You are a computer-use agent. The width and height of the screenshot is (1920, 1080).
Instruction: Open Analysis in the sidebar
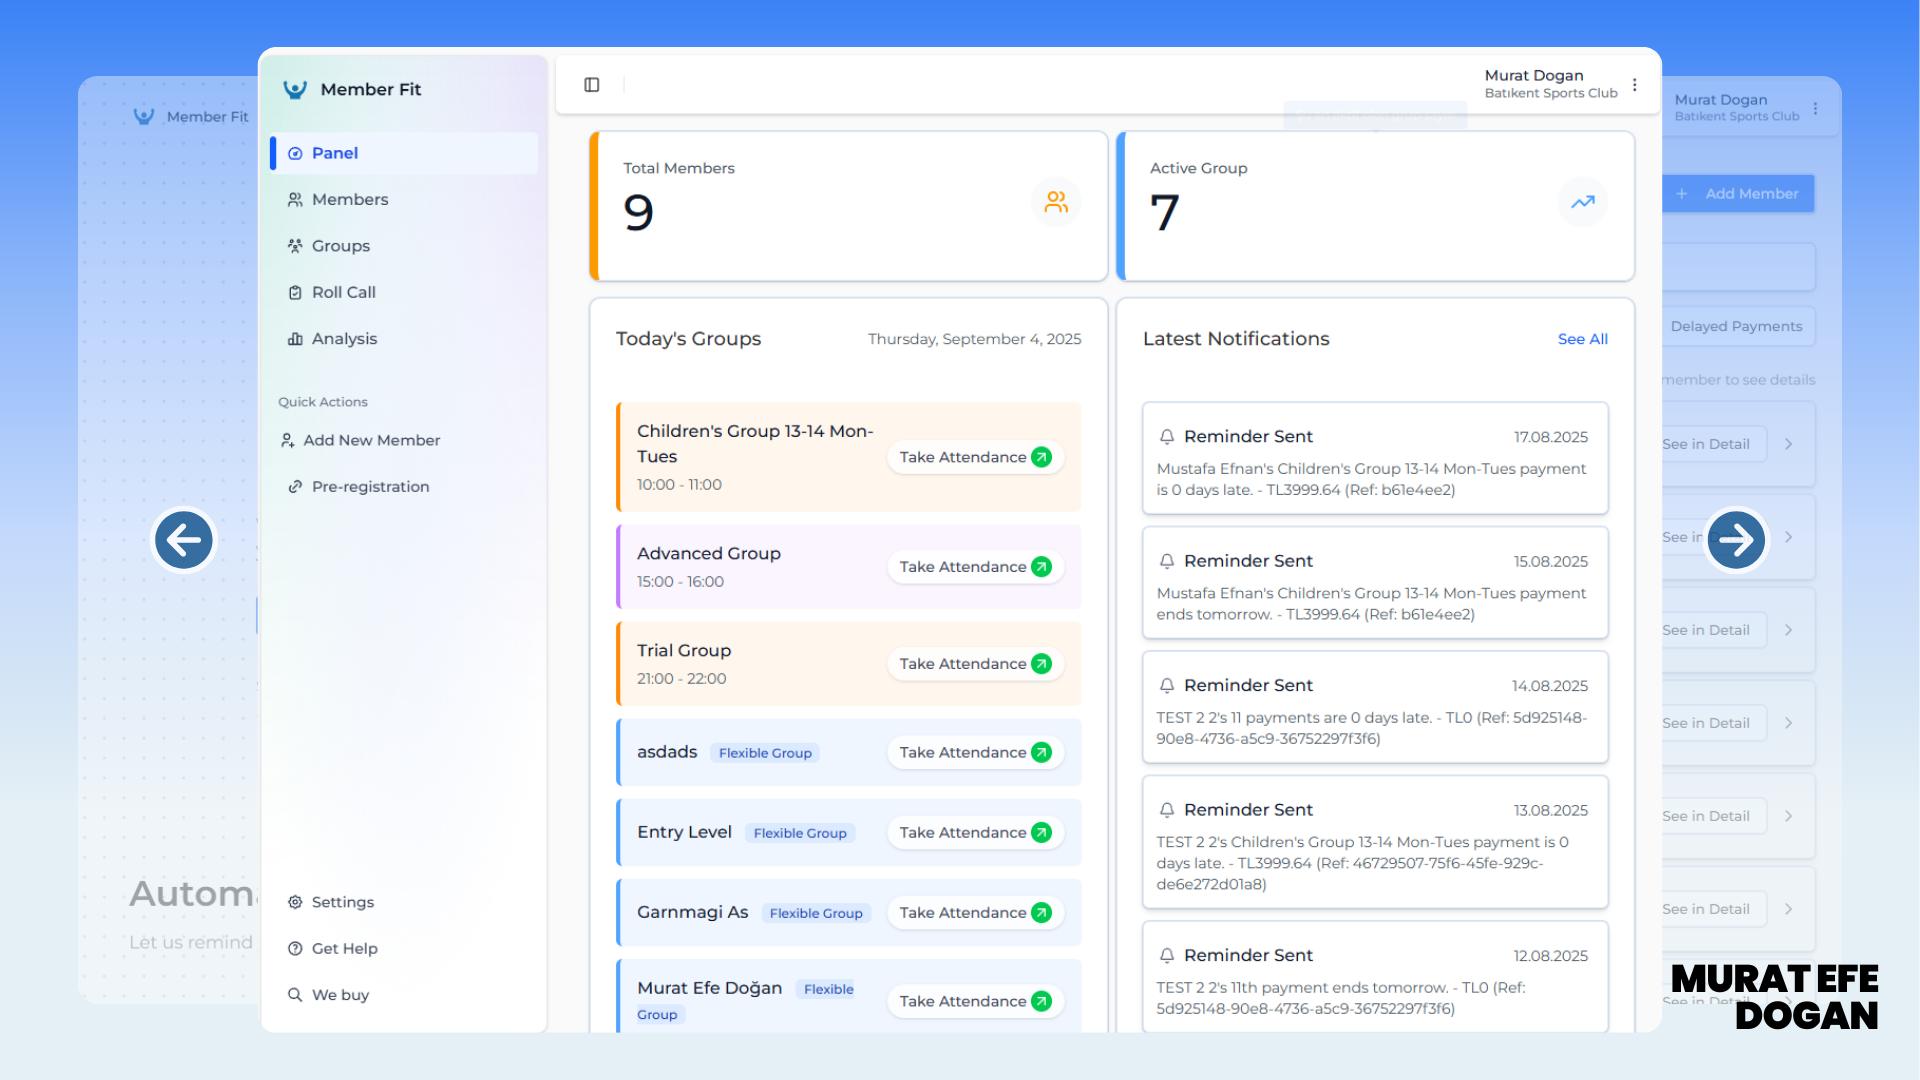[x=343, y=339]
